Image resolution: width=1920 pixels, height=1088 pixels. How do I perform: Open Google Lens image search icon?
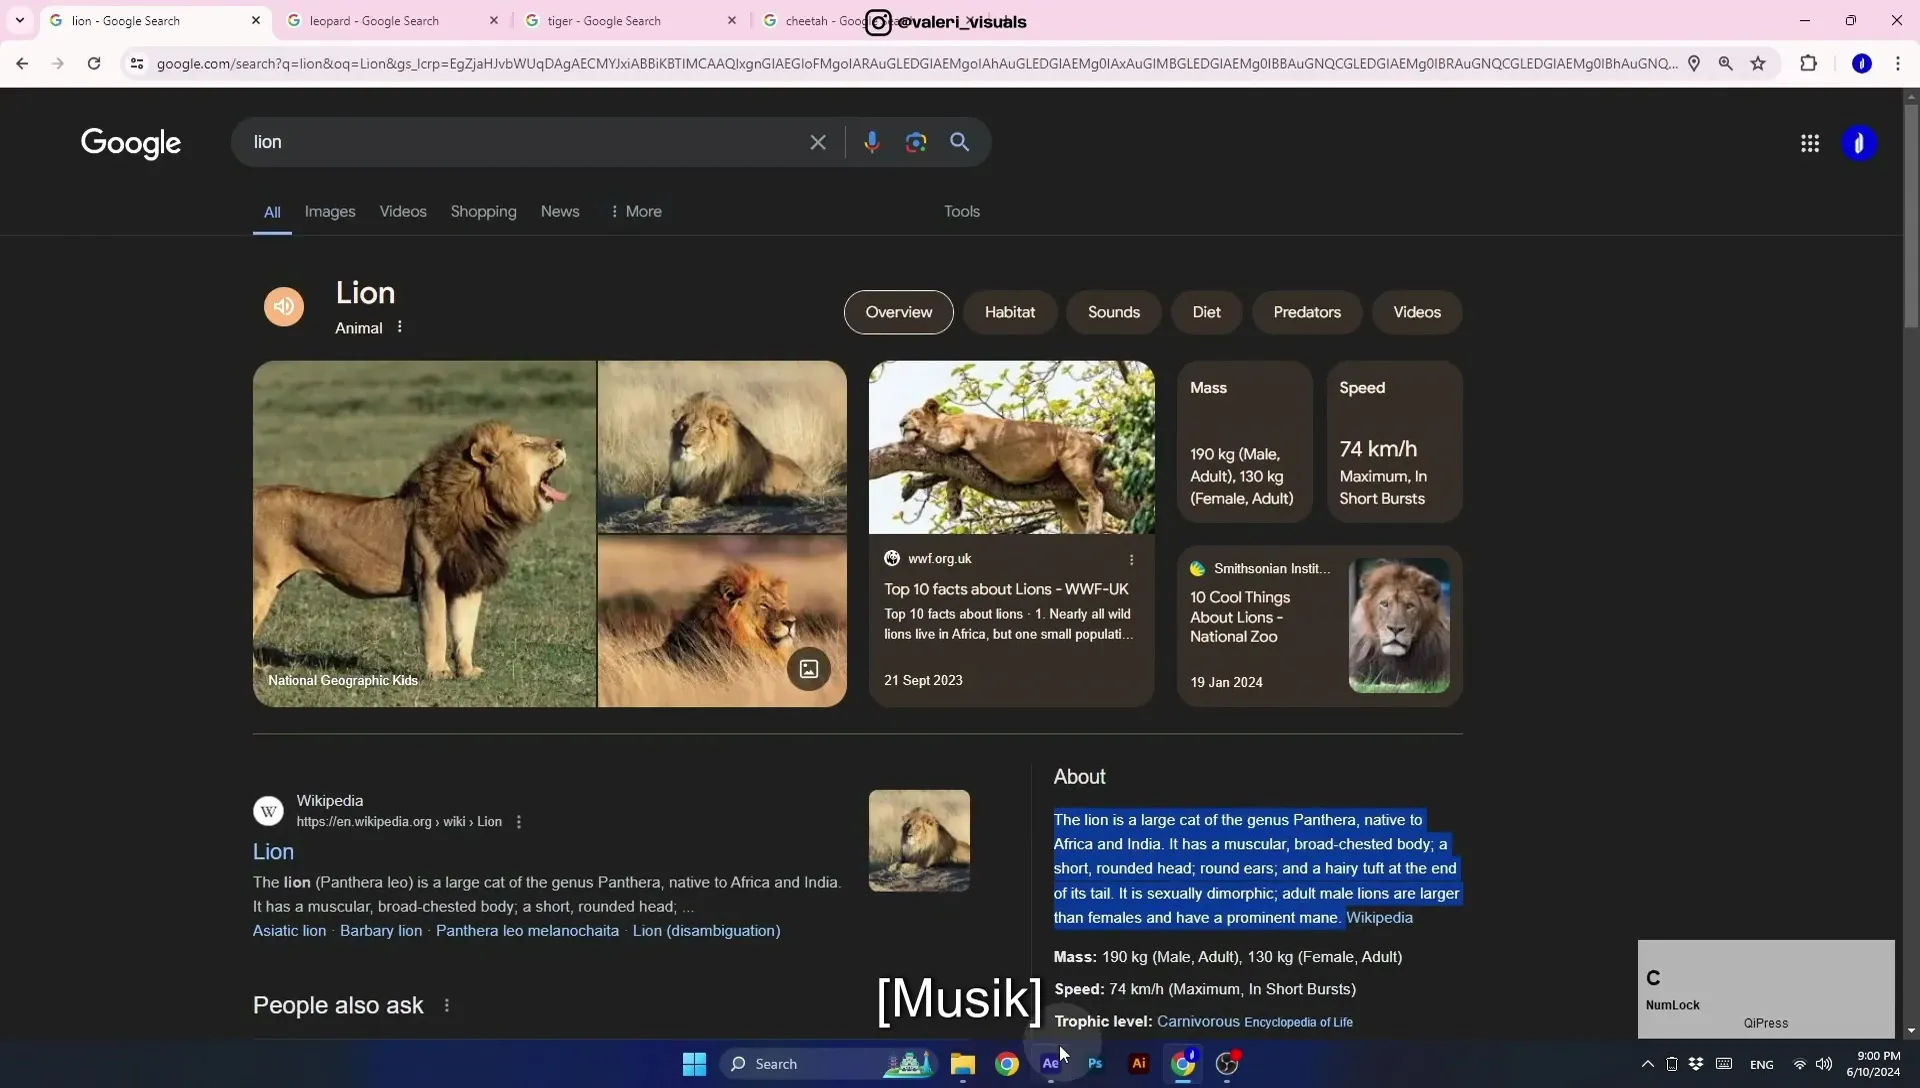pos(916,142)
